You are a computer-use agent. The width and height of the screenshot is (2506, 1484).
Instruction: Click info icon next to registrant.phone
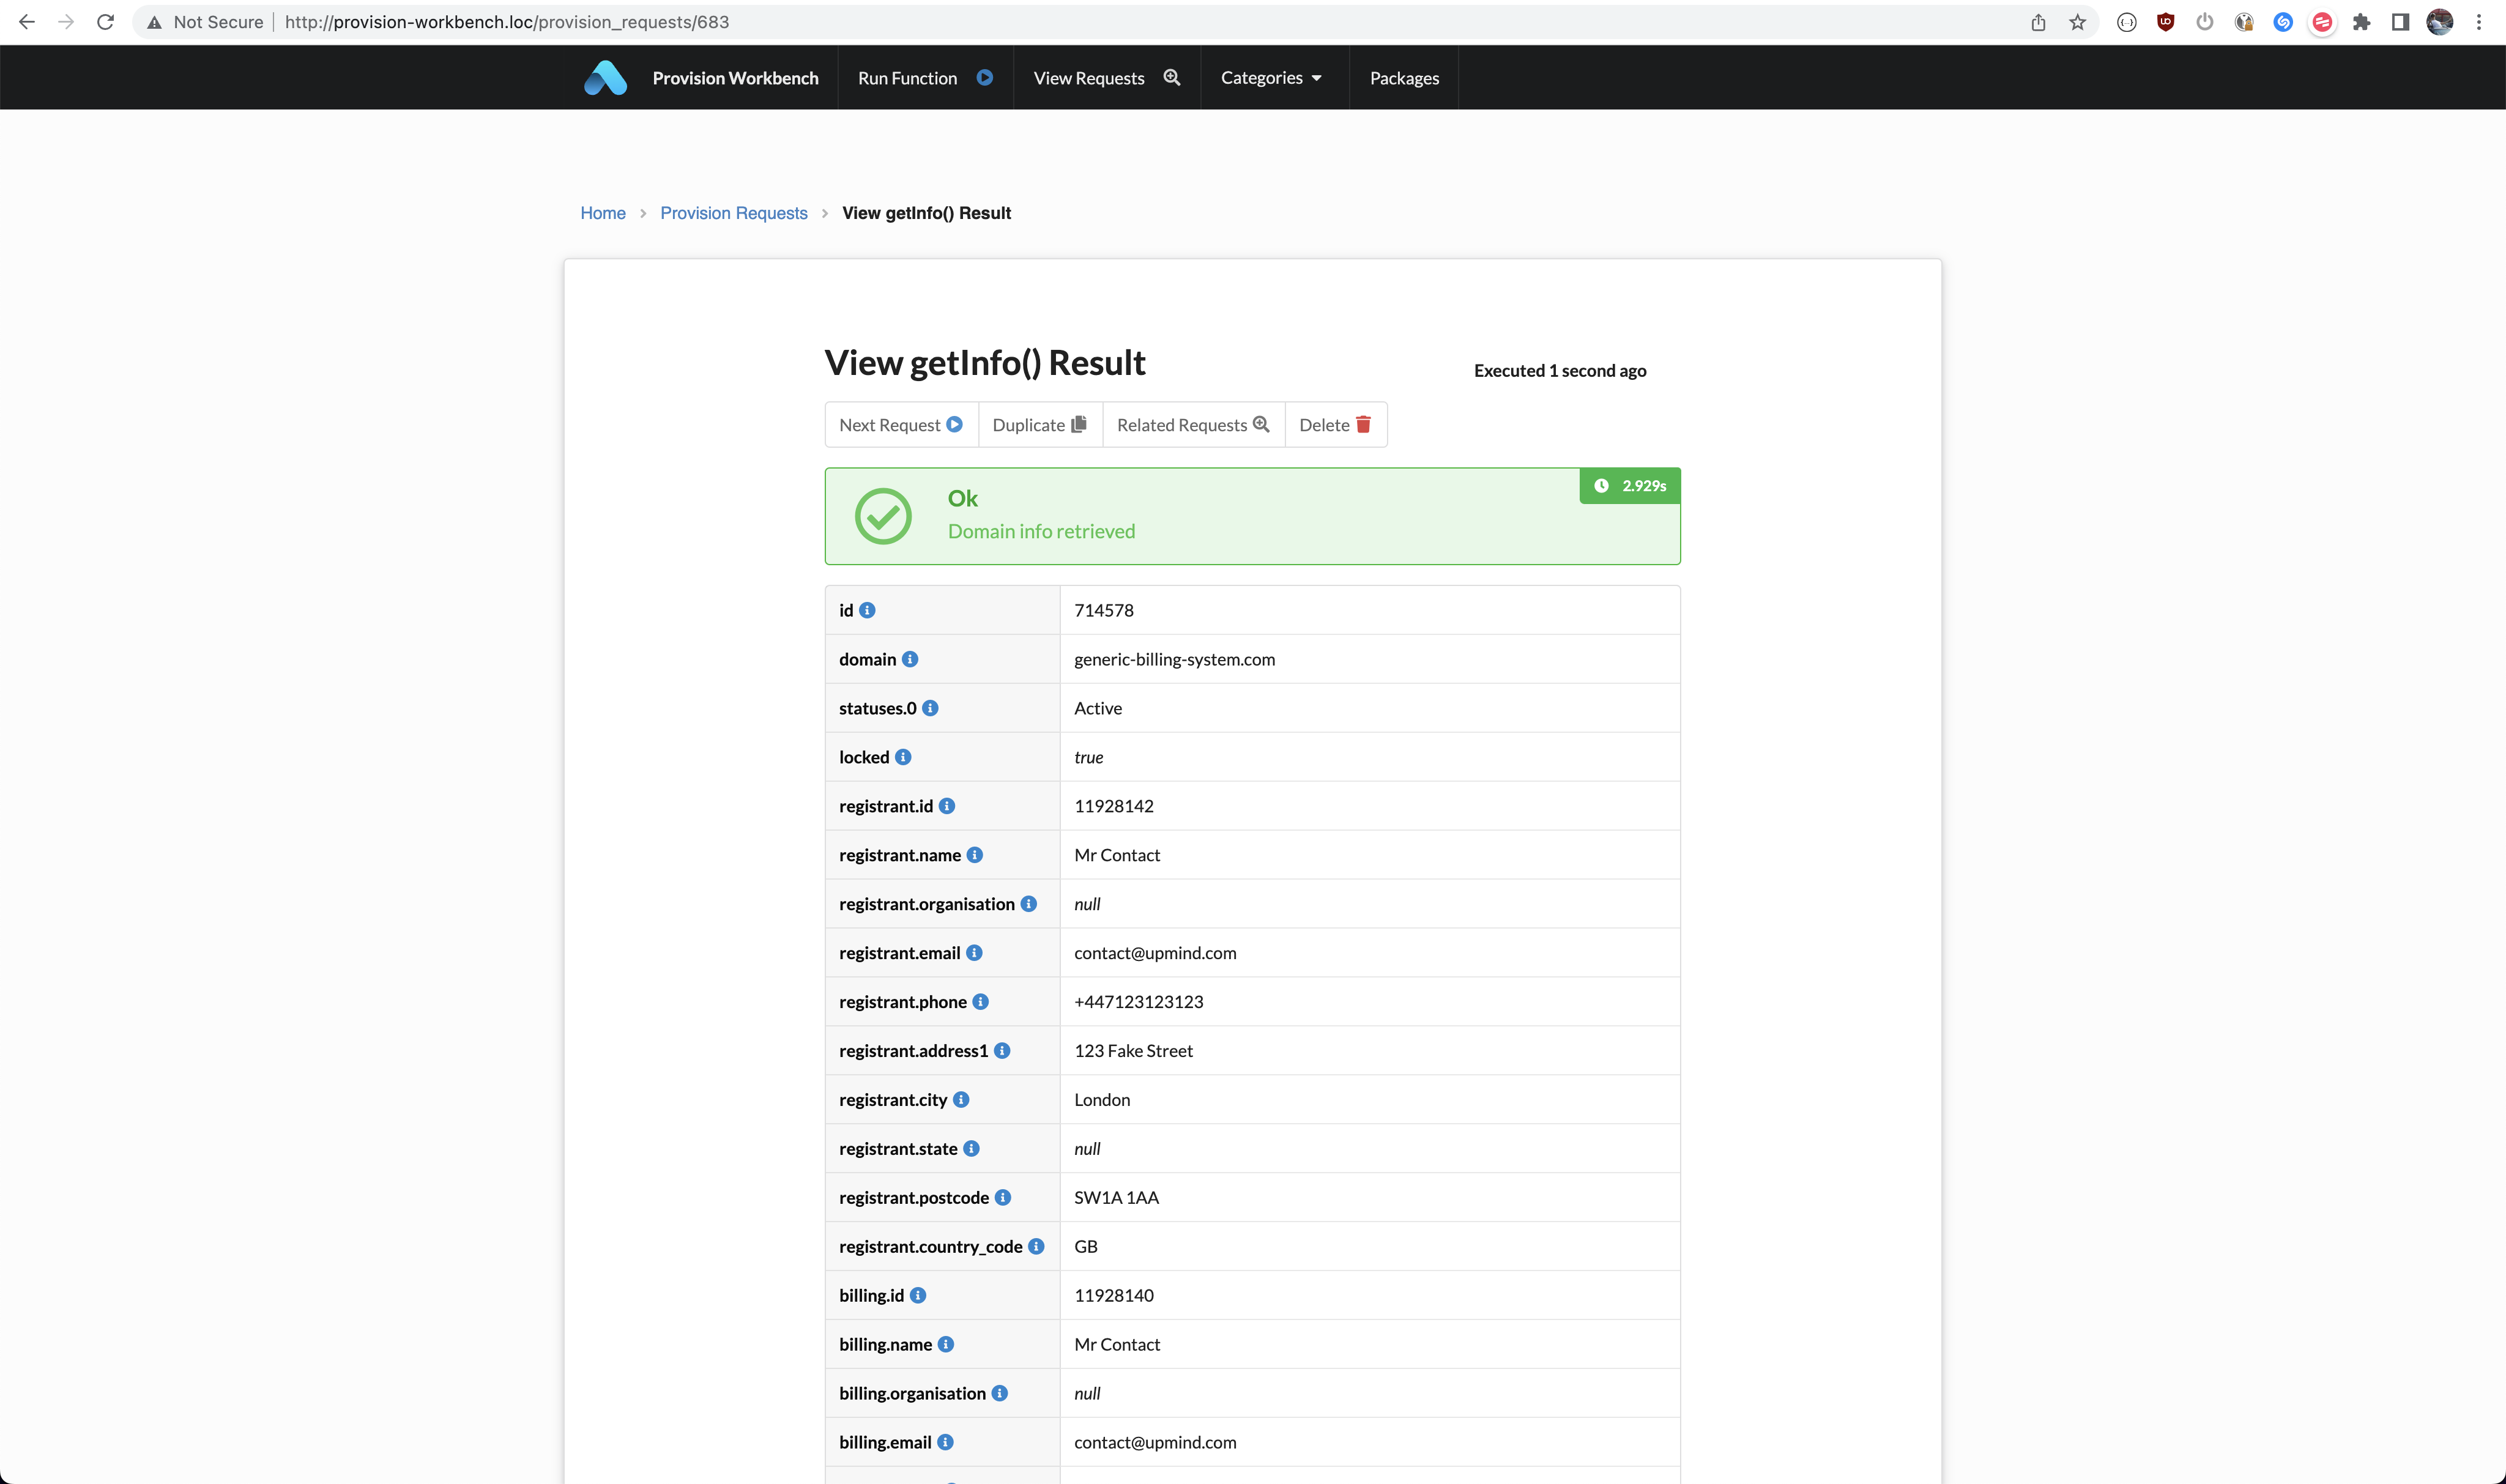[x=981, y=1002]
